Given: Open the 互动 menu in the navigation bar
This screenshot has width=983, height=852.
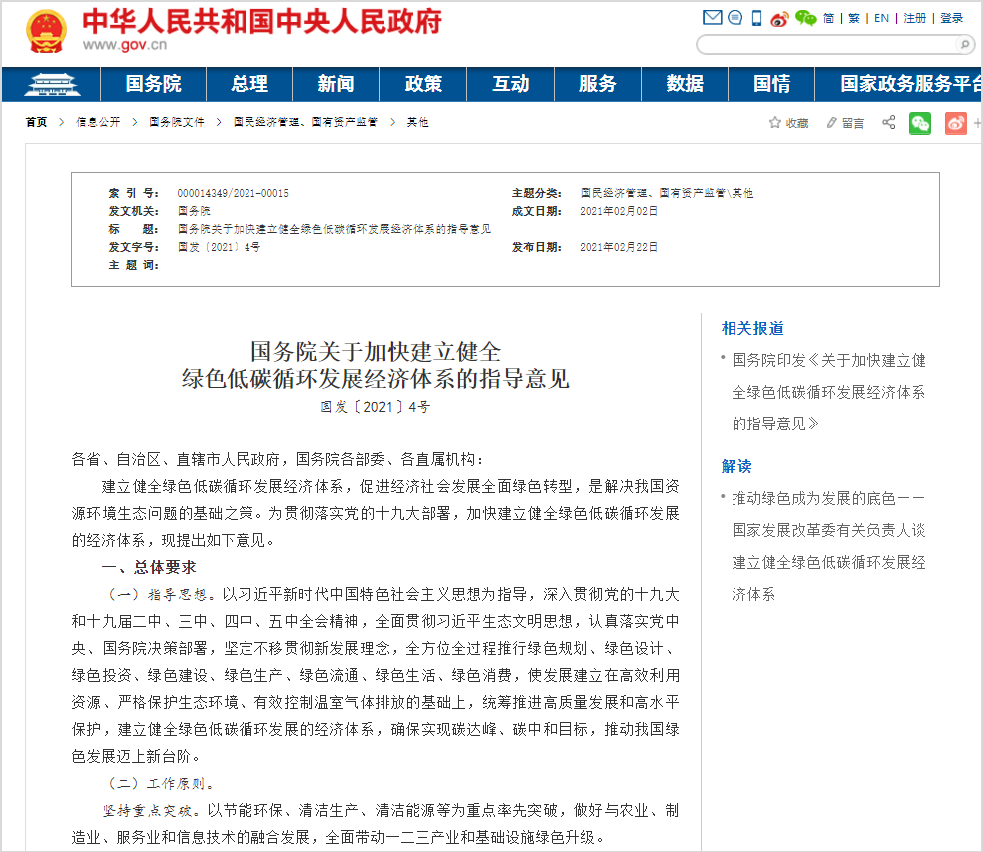Looking at the screenshot, I should point(510,84).
